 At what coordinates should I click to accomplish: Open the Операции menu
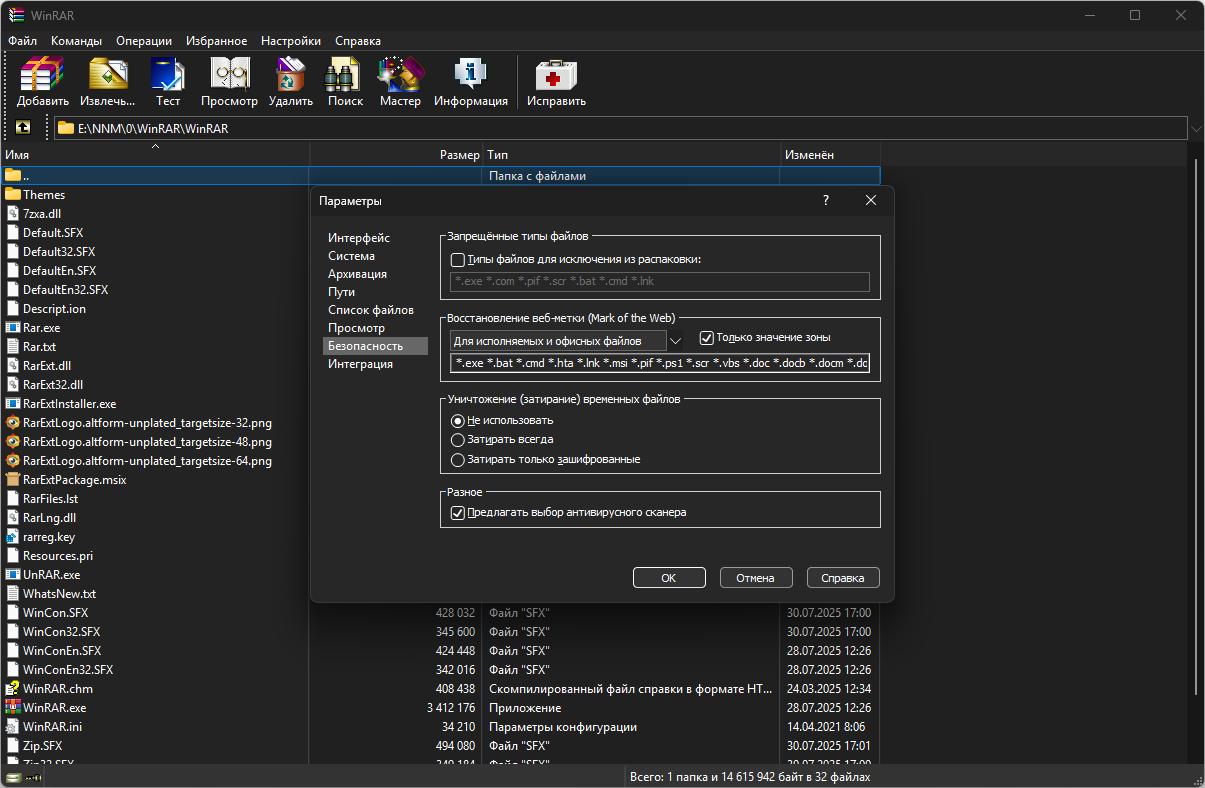(144, 41)
